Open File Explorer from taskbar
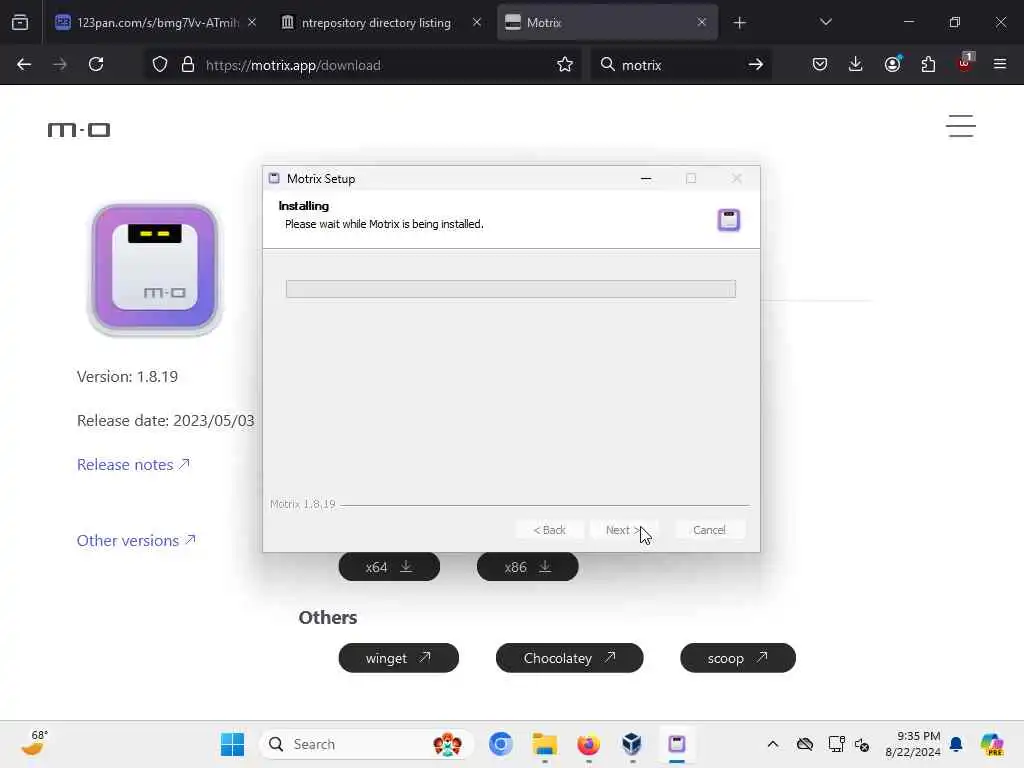1024x768 pixels. coord(545,744)
